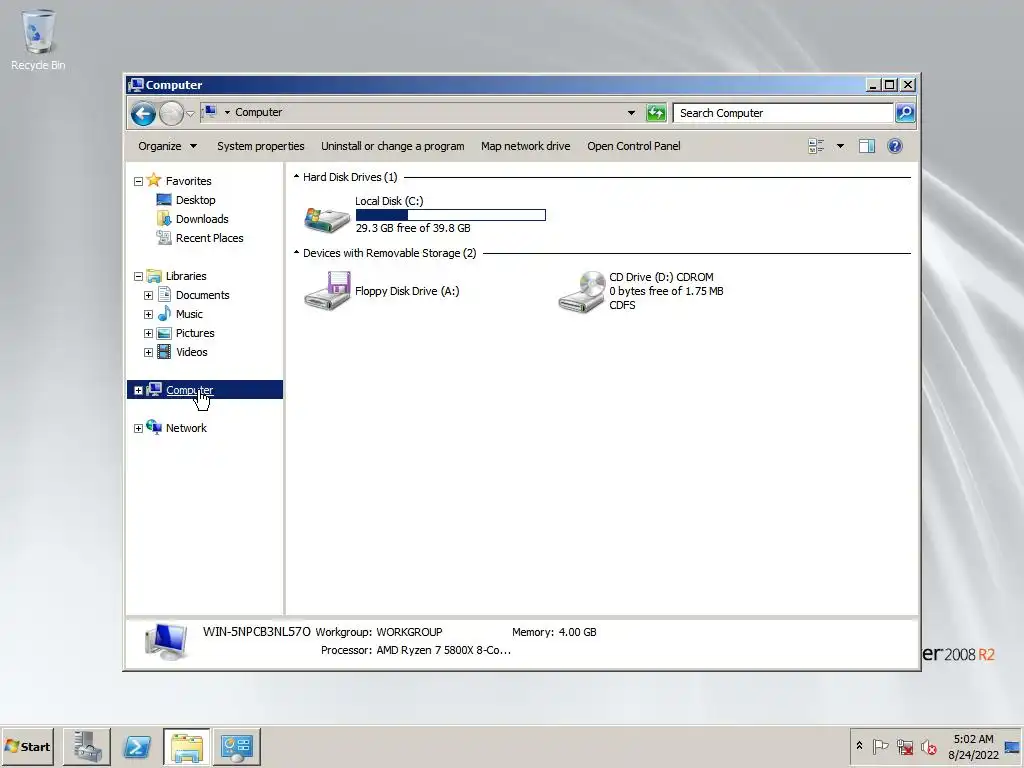The image size is (1024, 768).
Task: Click the Refresh button beside address bar
Action: tap(656, 113)
